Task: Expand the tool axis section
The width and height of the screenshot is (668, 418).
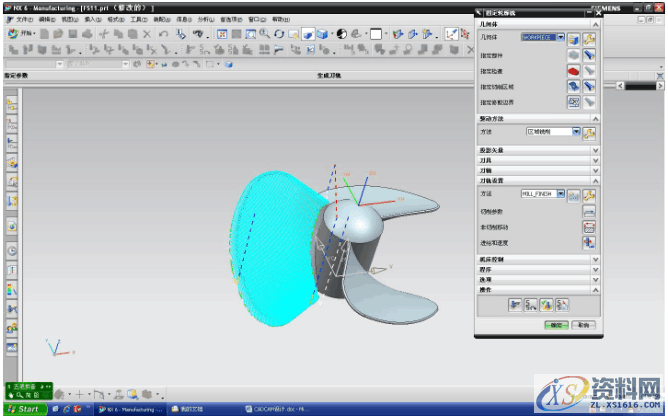Action: pos(596,171)
